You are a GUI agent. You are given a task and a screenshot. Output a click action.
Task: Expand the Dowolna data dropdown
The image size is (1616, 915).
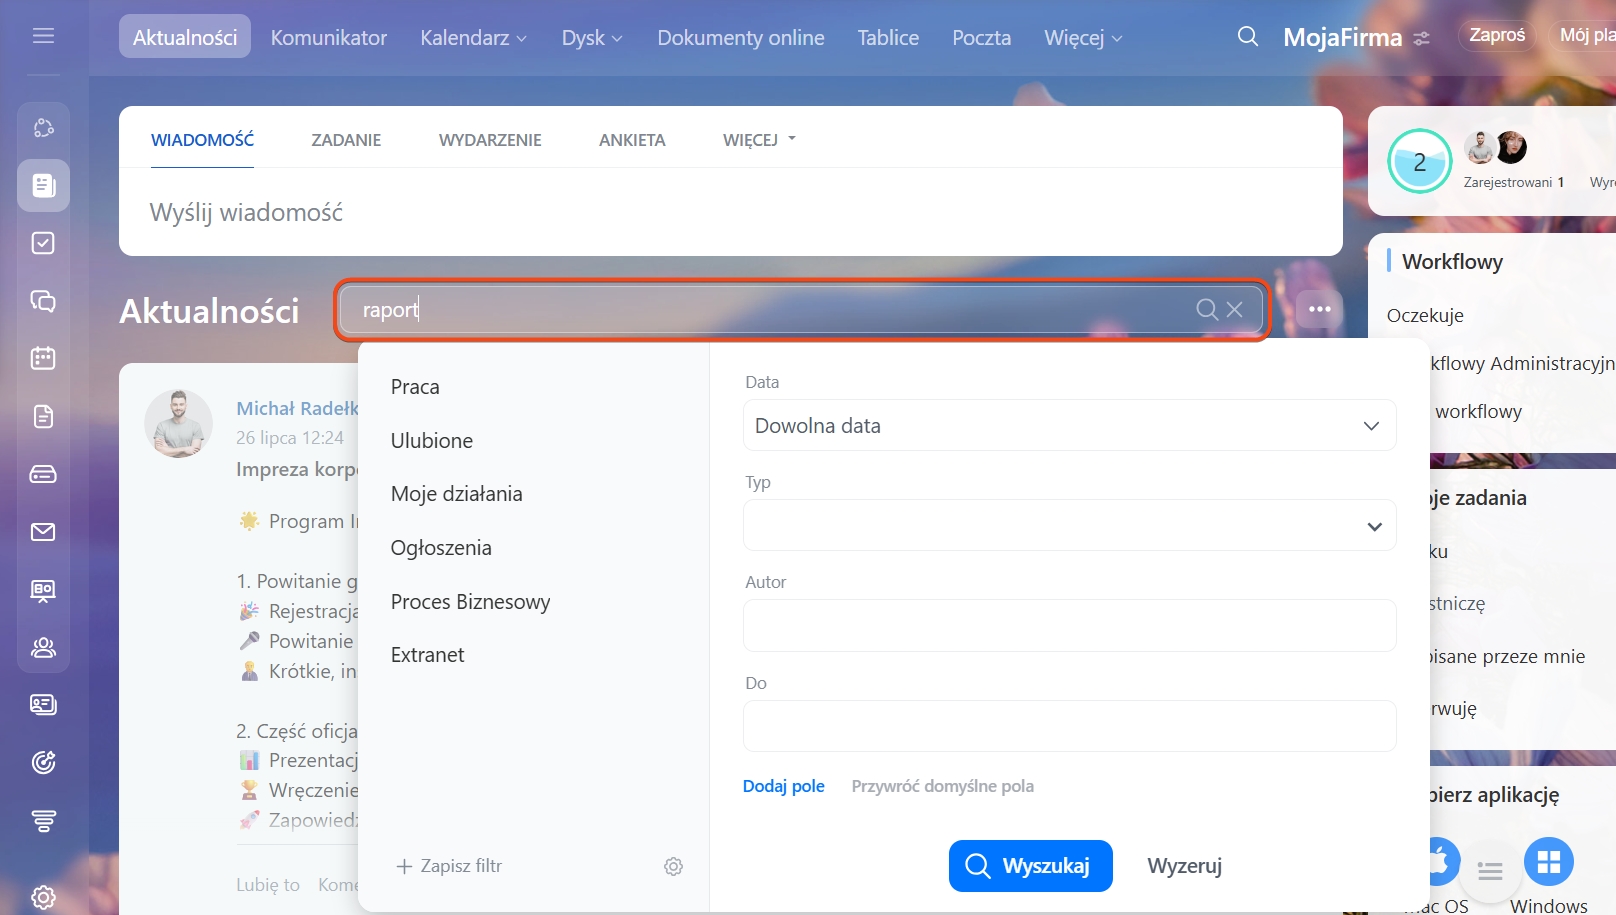tap(1069, 426)
